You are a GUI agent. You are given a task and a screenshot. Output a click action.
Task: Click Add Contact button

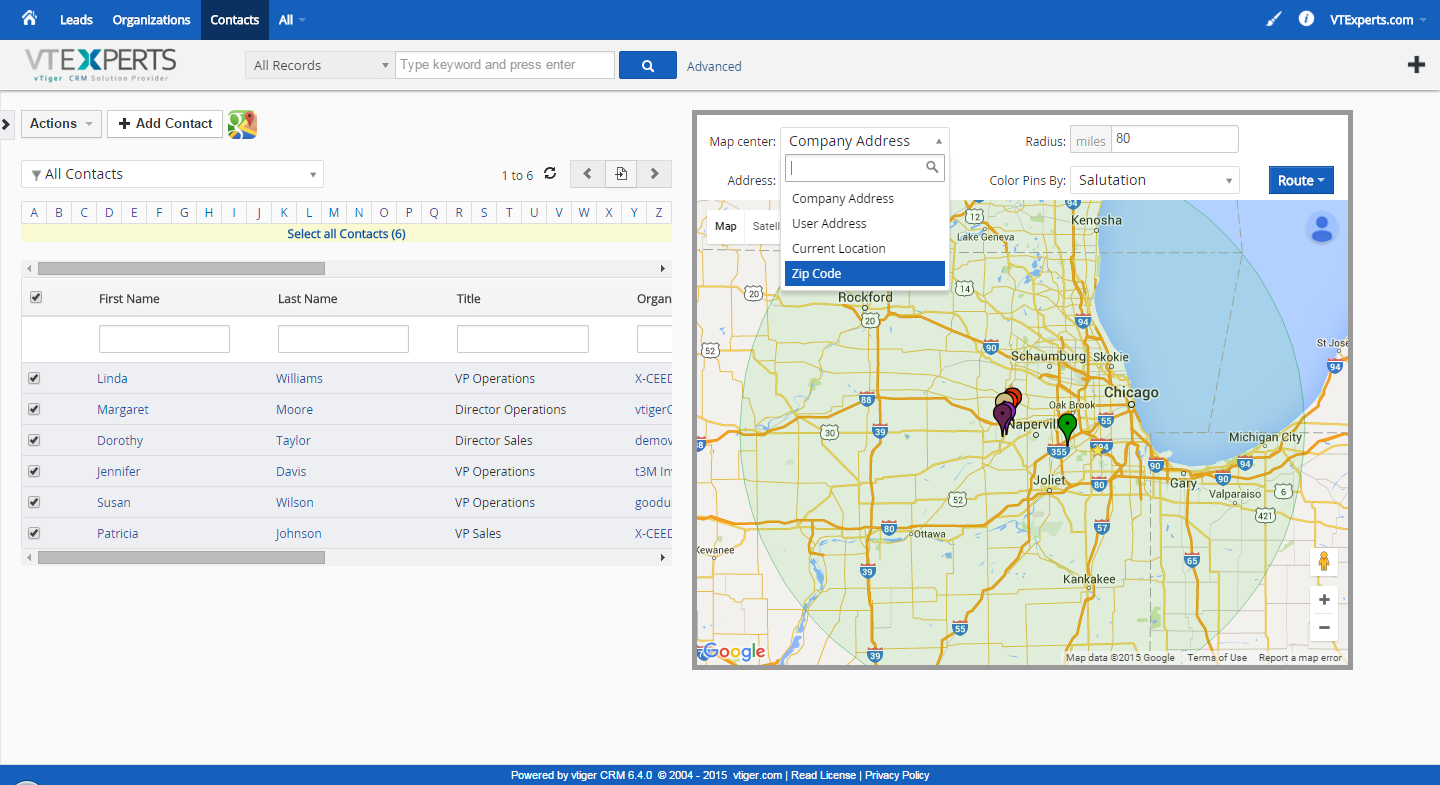click(x=165, y=124)
